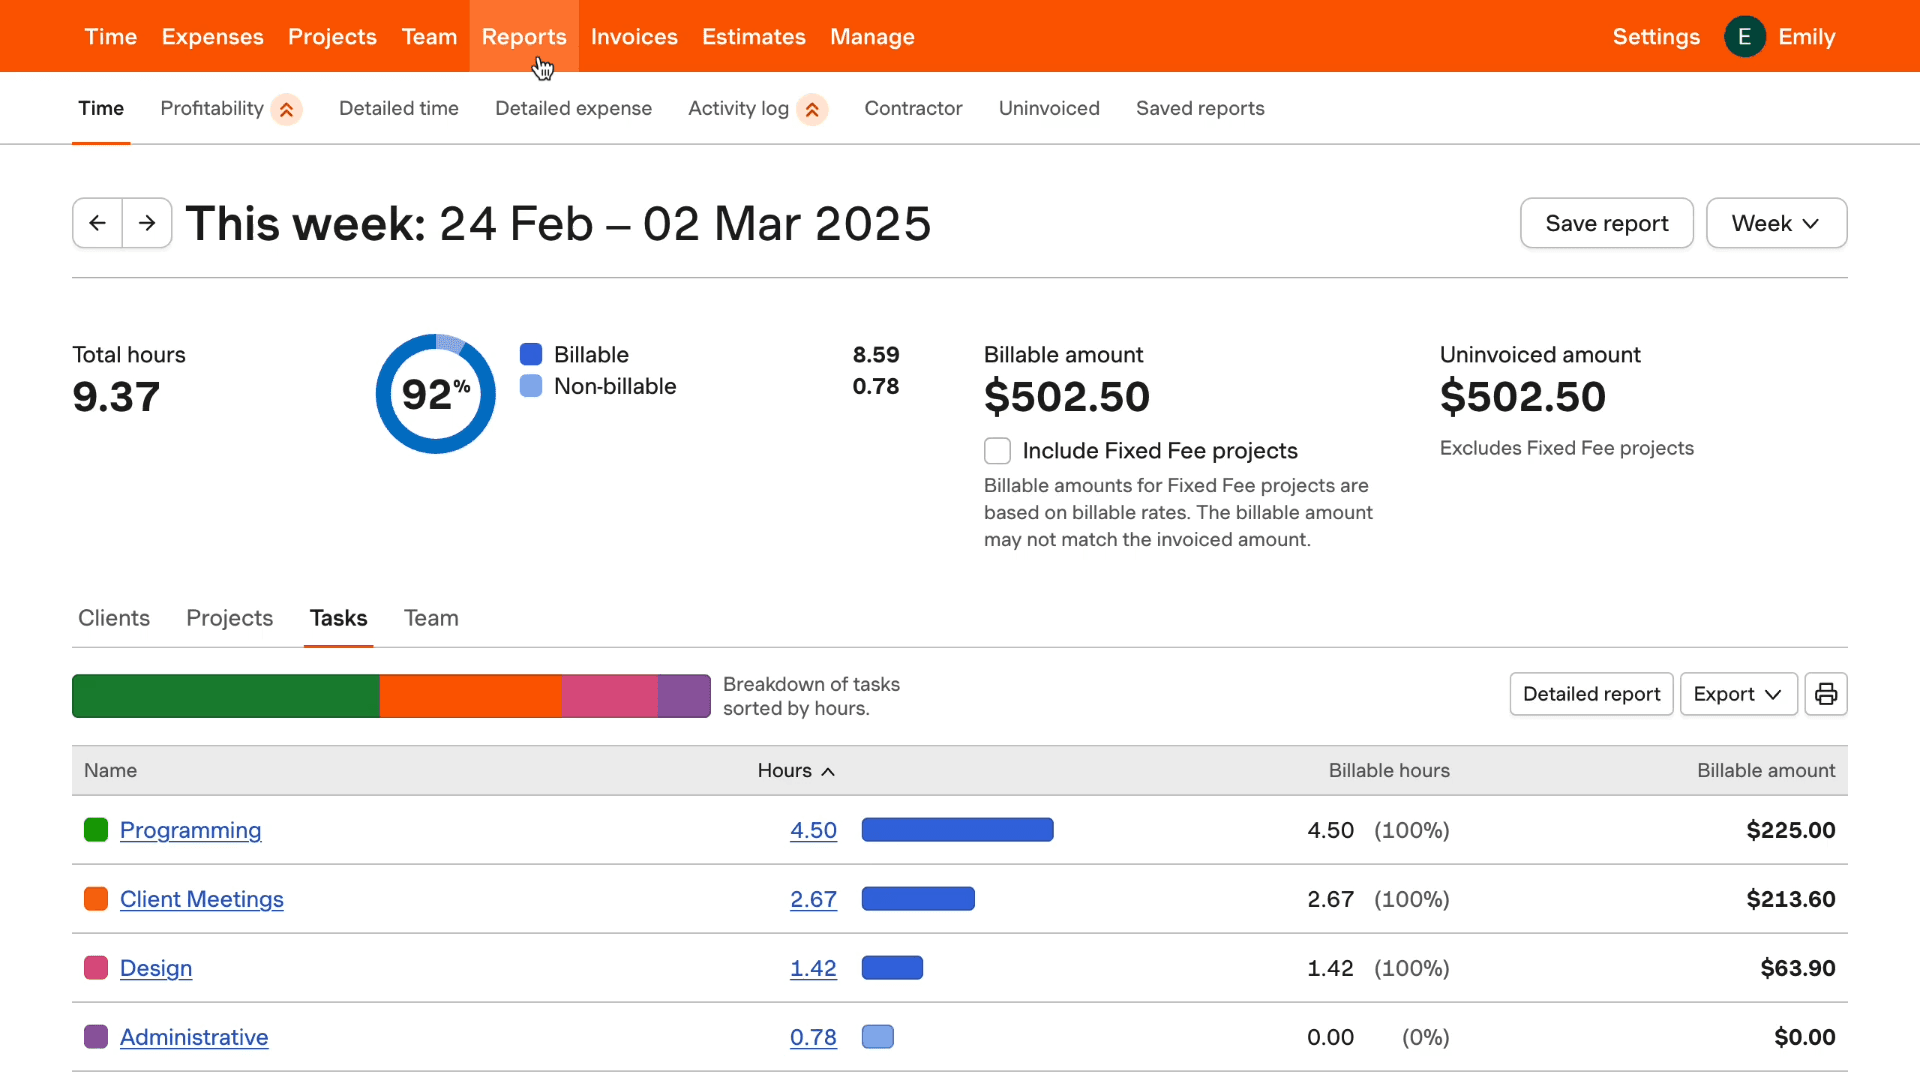1920x1080 pixels.
Task: Open the Week period dropdown
Action: 1776,223
